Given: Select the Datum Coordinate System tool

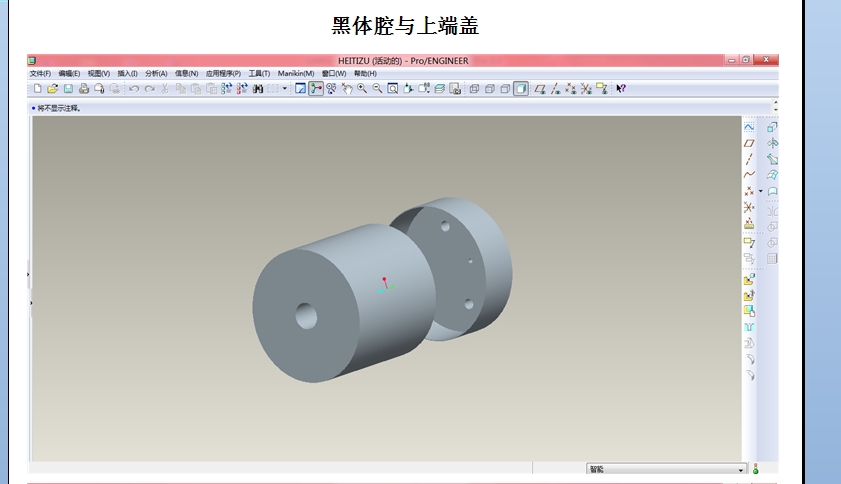Looking at the screenshot, I should (749, 207).
